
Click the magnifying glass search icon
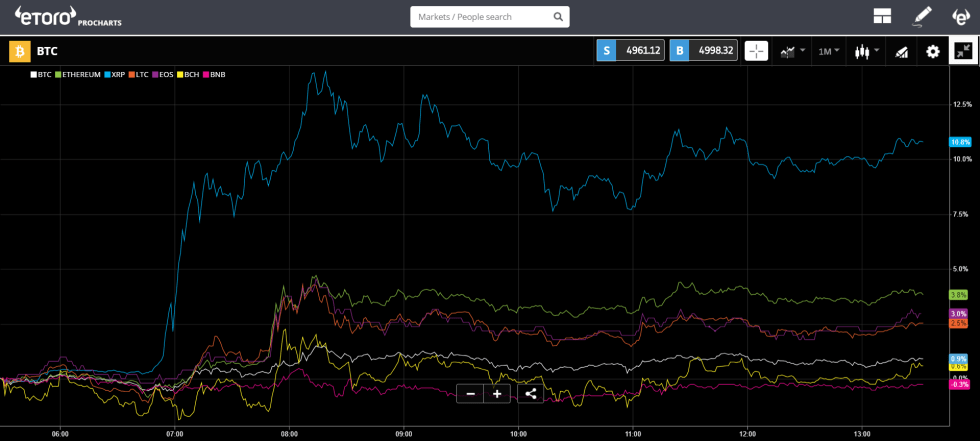(558, 17)
